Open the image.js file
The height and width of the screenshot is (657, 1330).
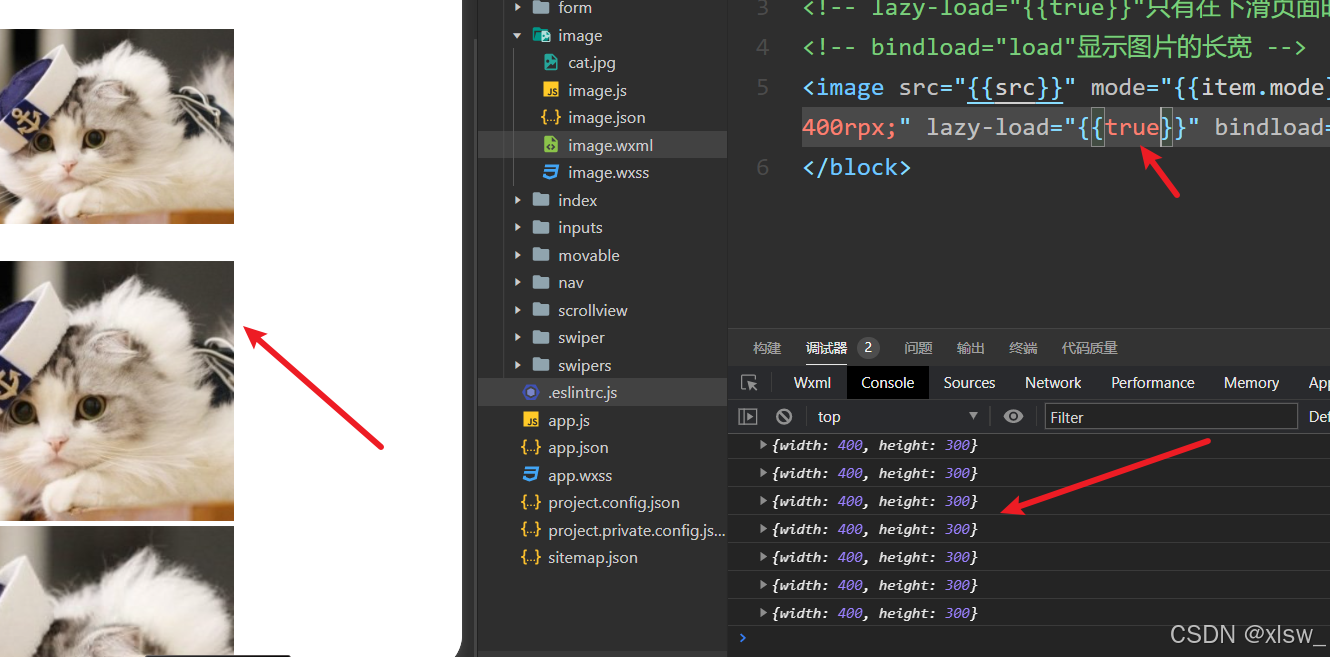coord(597,90)
